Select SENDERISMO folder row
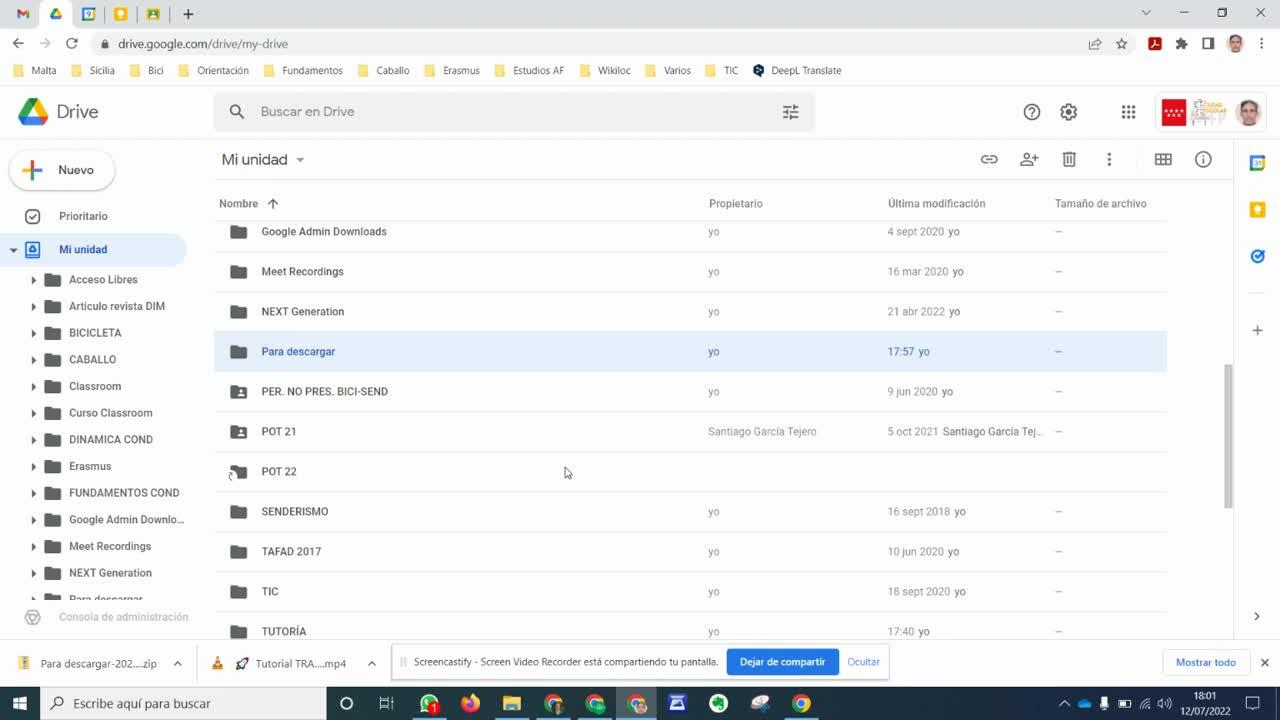 pyautogui.click(x=690, y=512)
